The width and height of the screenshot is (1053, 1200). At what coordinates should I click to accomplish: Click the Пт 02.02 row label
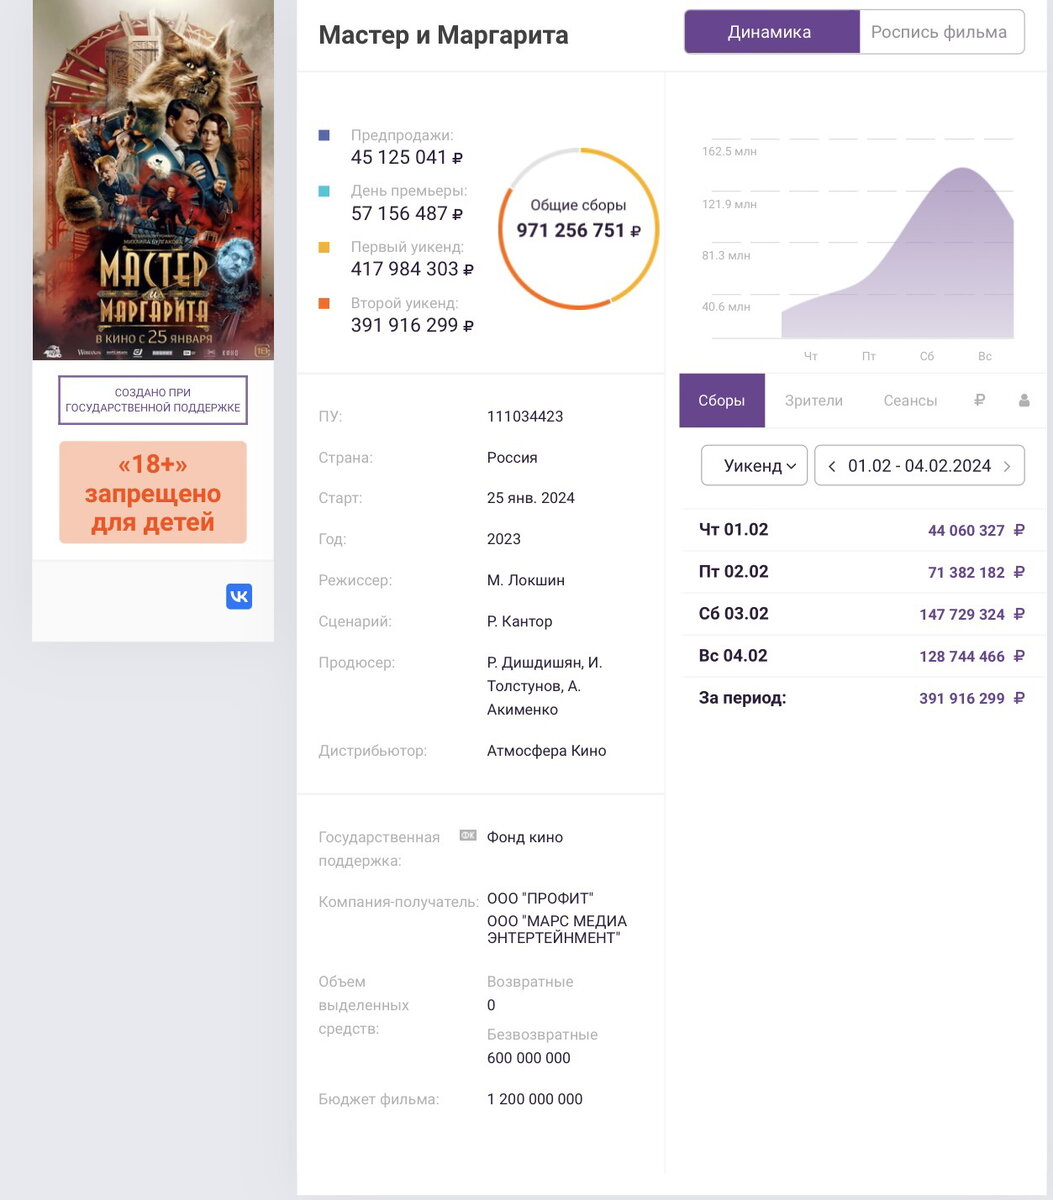733,572
